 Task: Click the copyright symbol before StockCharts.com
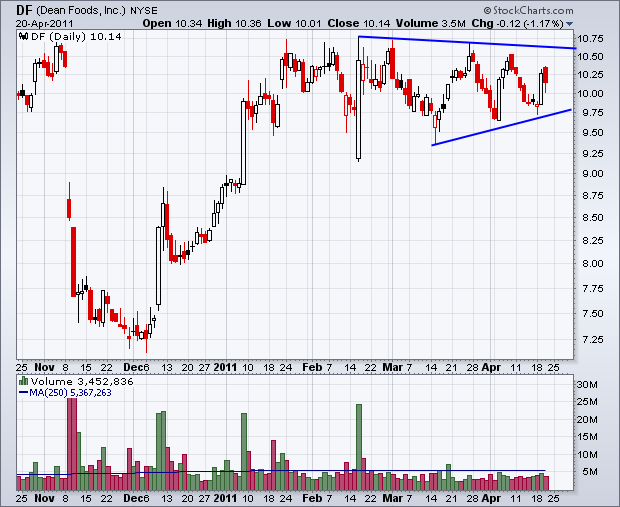pyautogui.click(x=488, y=11)
